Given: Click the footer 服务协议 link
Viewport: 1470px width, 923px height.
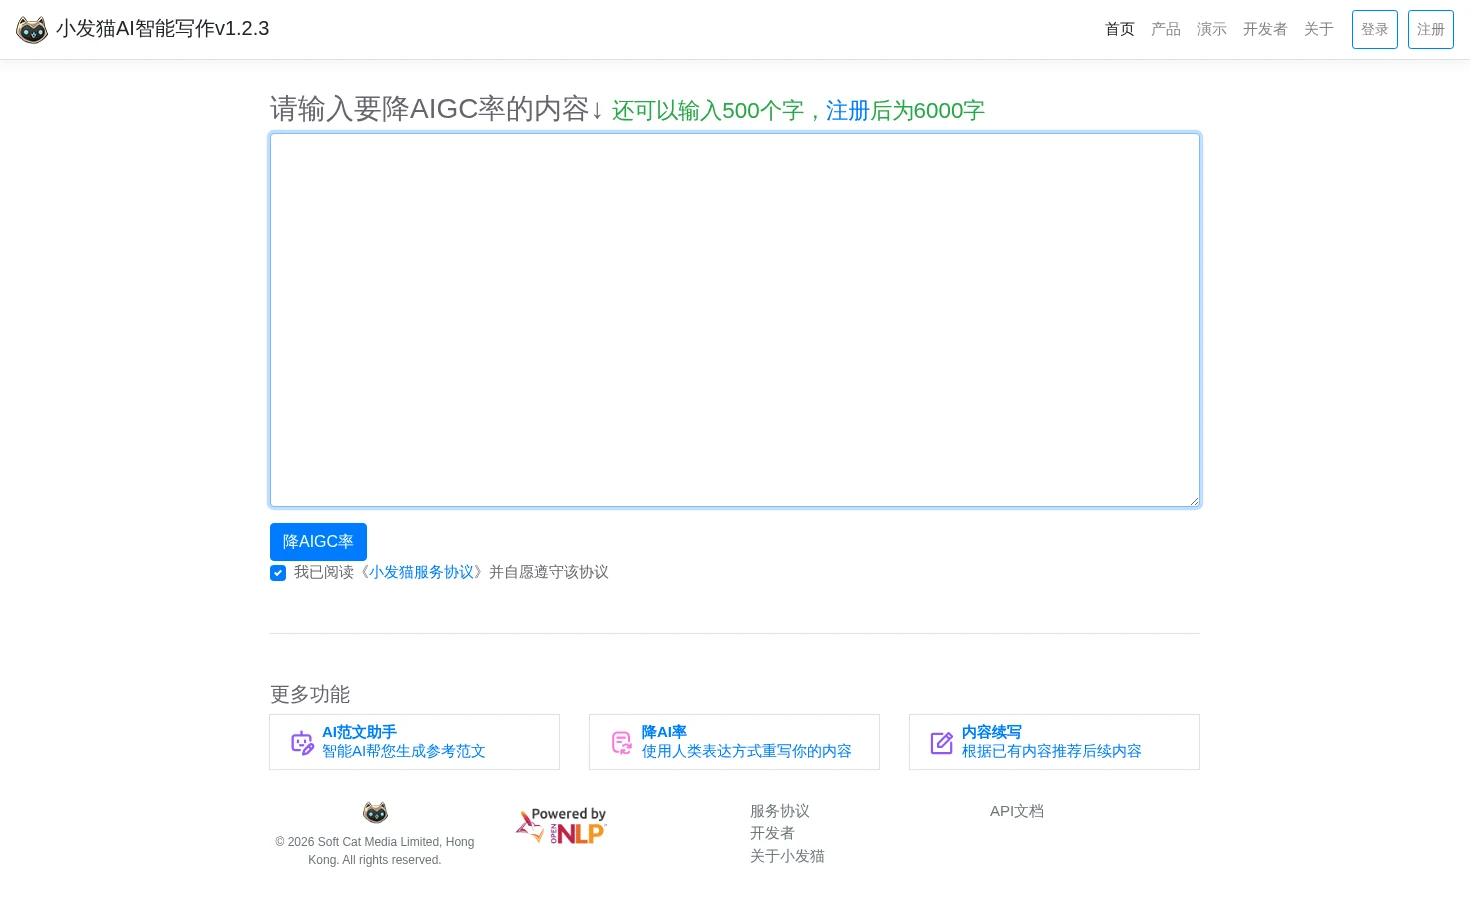Looking at the screenshot, I should (780, 811).
